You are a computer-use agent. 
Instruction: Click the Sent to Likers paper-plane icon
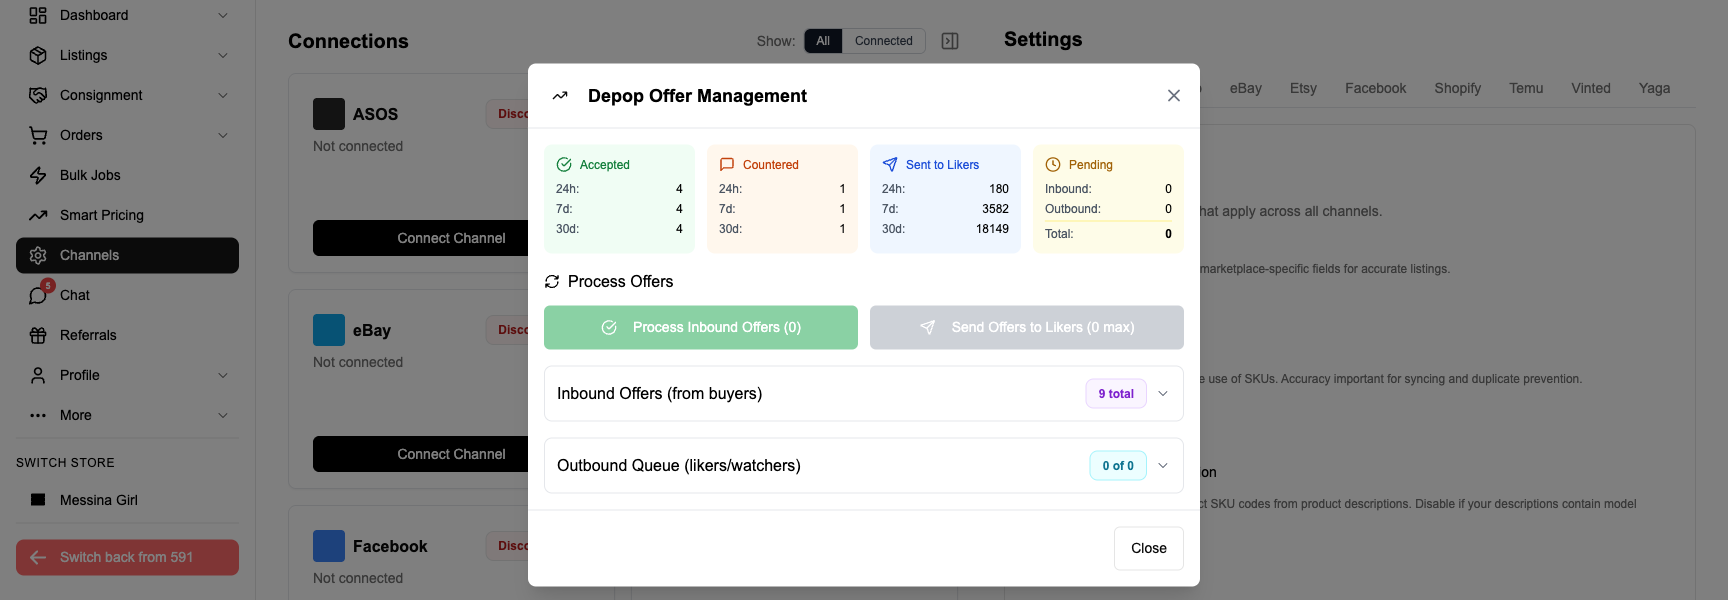pyautogui.click(x=890, y=165)
